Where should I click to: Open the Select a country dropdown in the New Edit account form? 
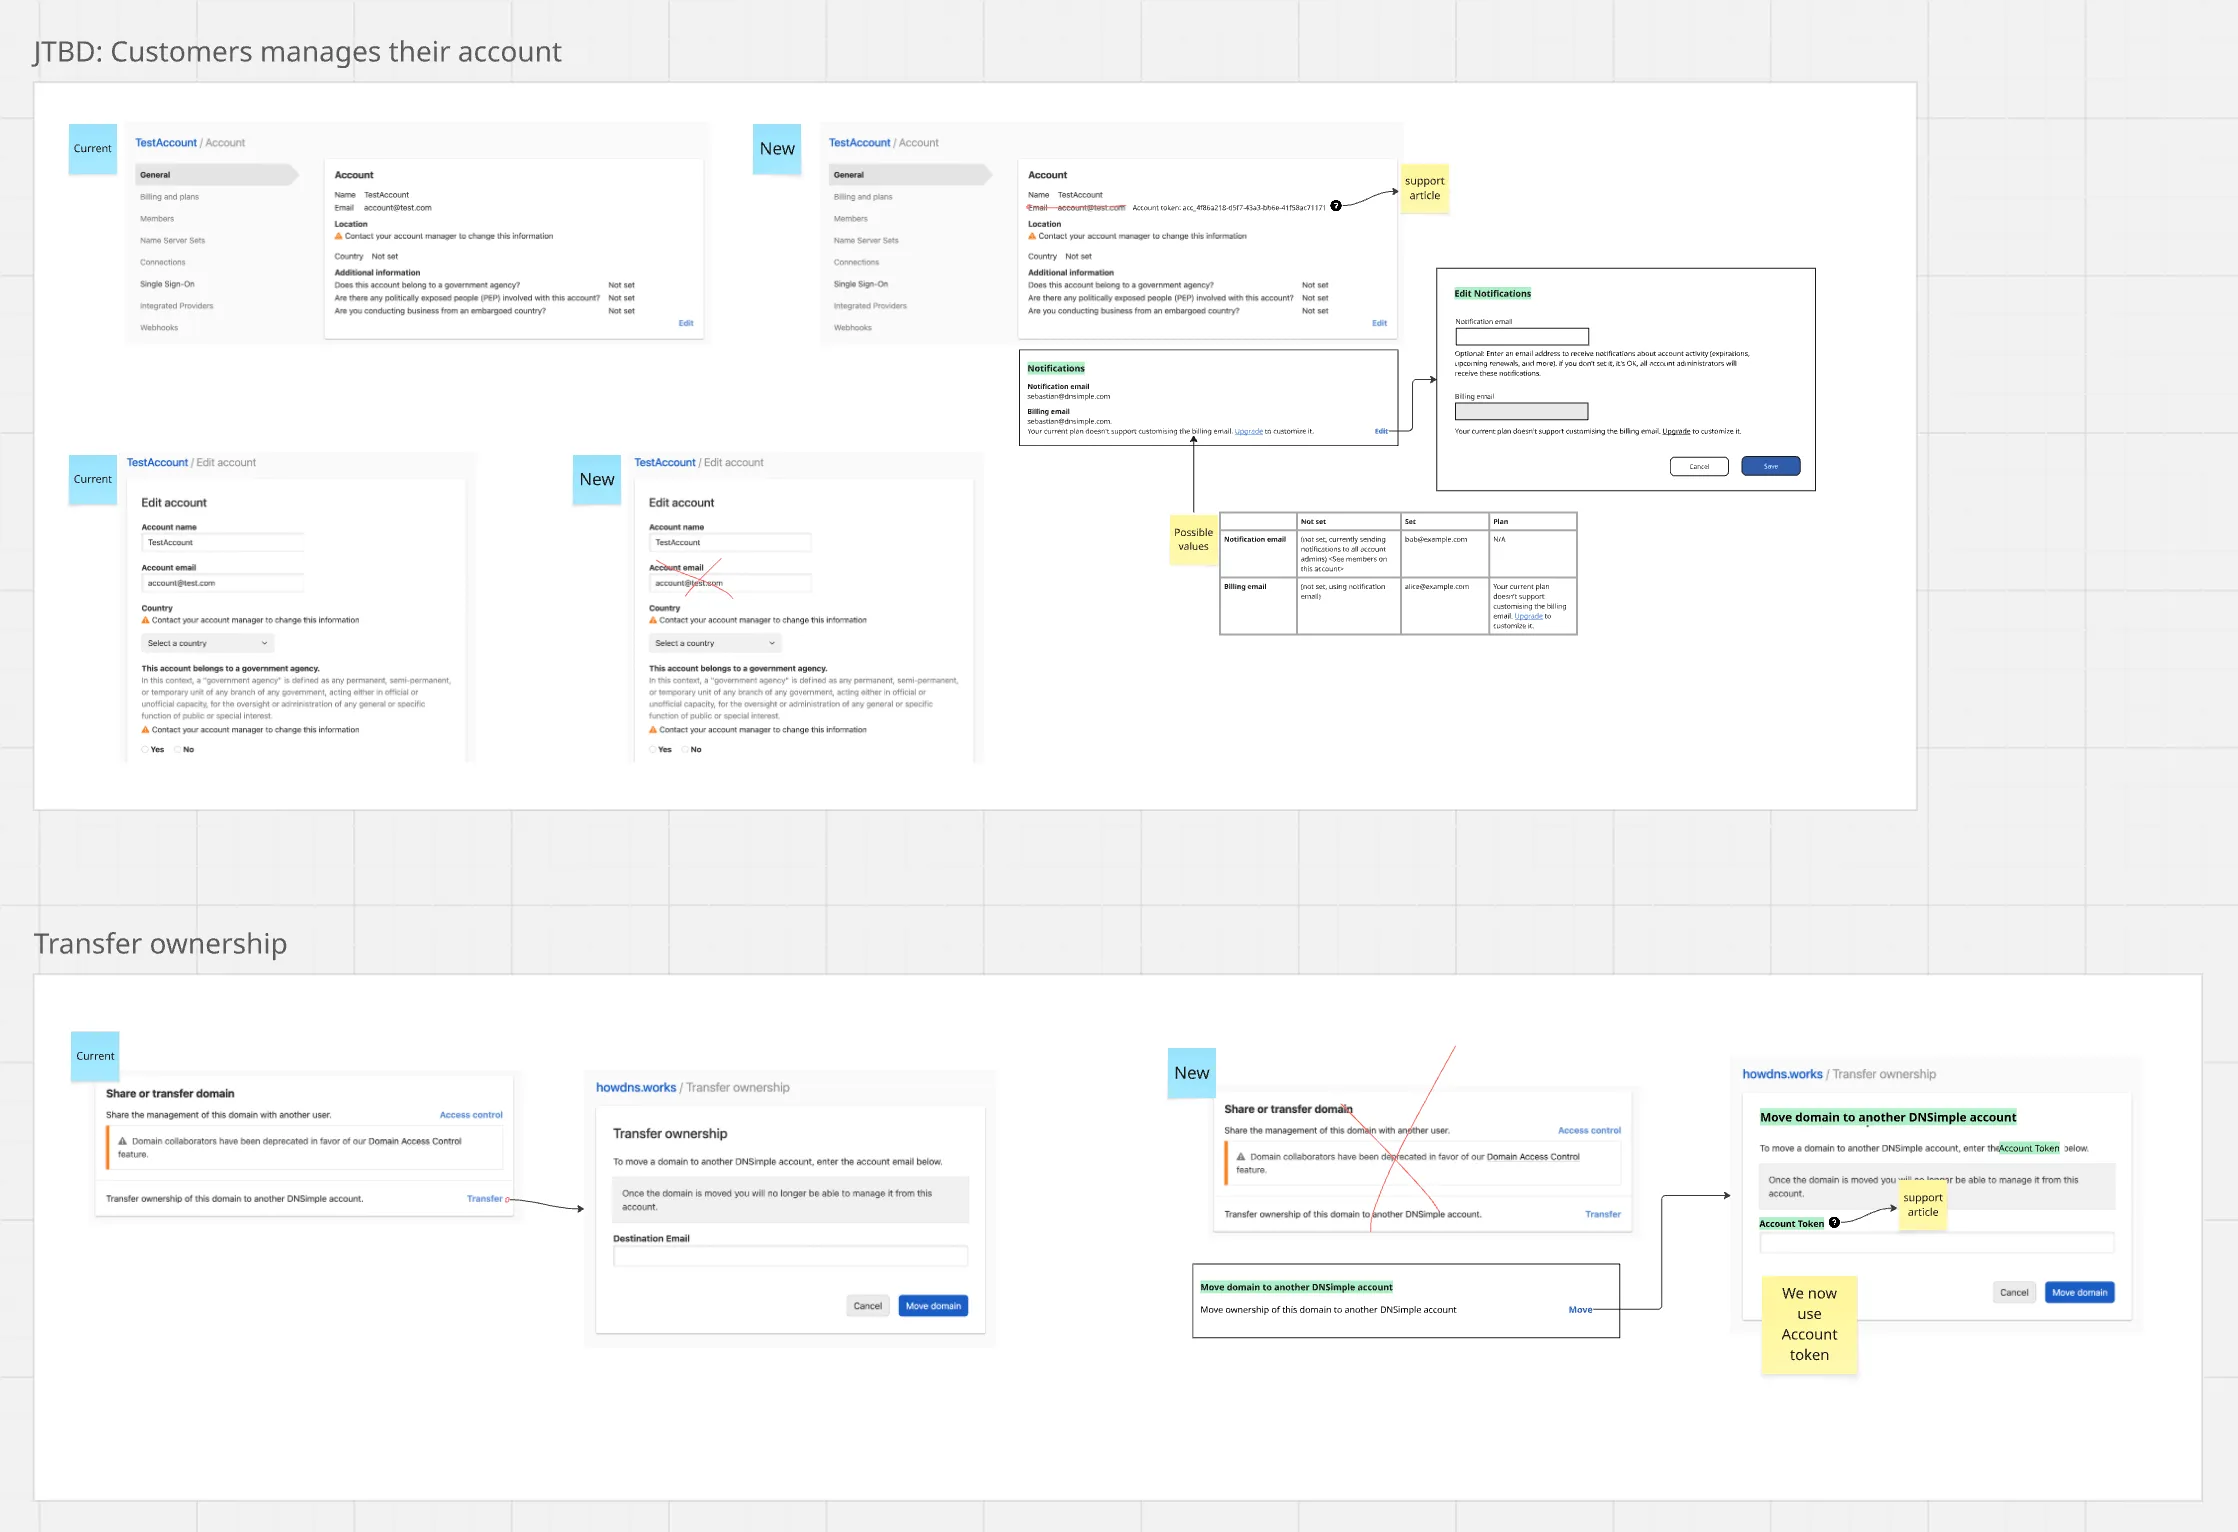point(715,643)
